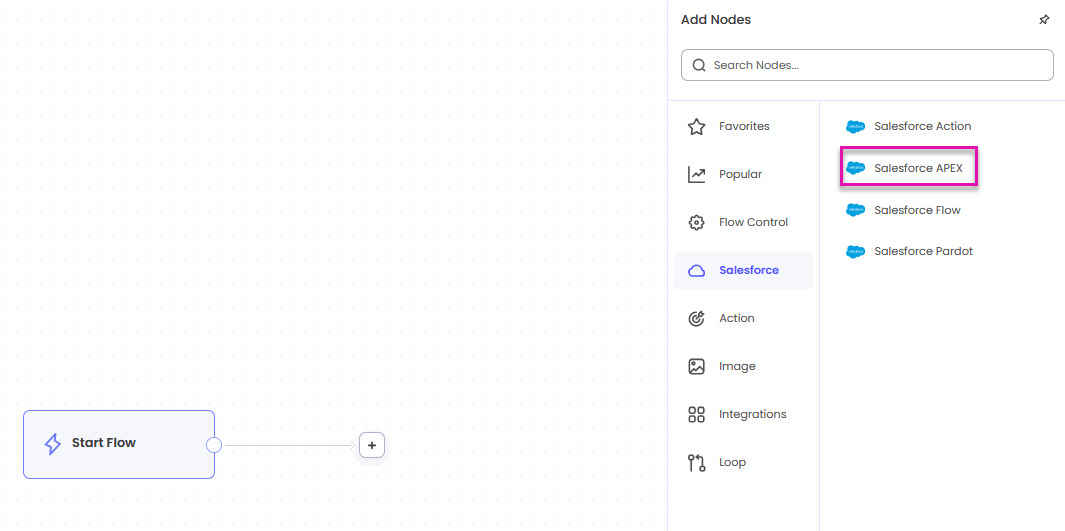Click the Start Flow output connector circle
This screenshot has height=531, width=1065.
214,445
